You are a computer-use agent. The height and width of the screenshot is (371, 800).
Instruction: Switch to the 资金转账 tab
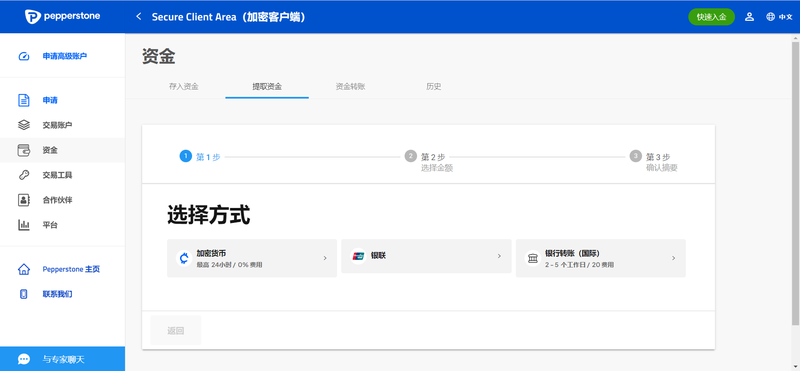pos(350,87)
